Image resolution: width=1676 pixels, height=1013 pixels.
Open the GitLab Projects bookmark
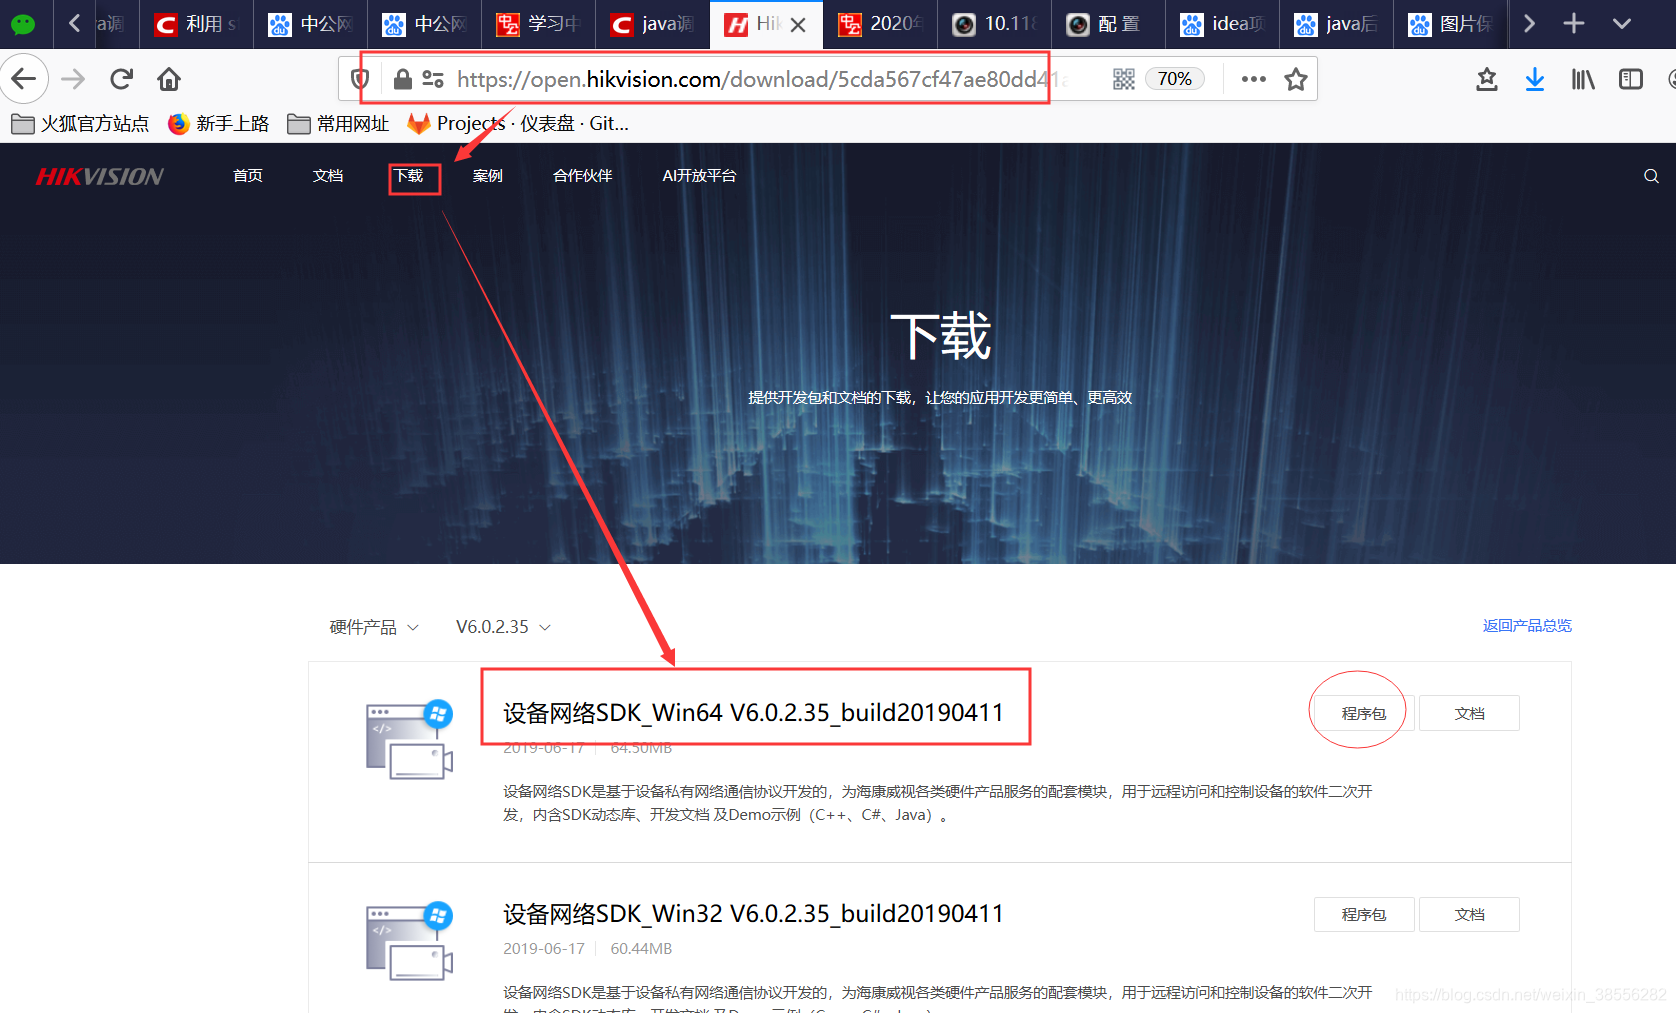pyautogui.click(x=518, y=123)
